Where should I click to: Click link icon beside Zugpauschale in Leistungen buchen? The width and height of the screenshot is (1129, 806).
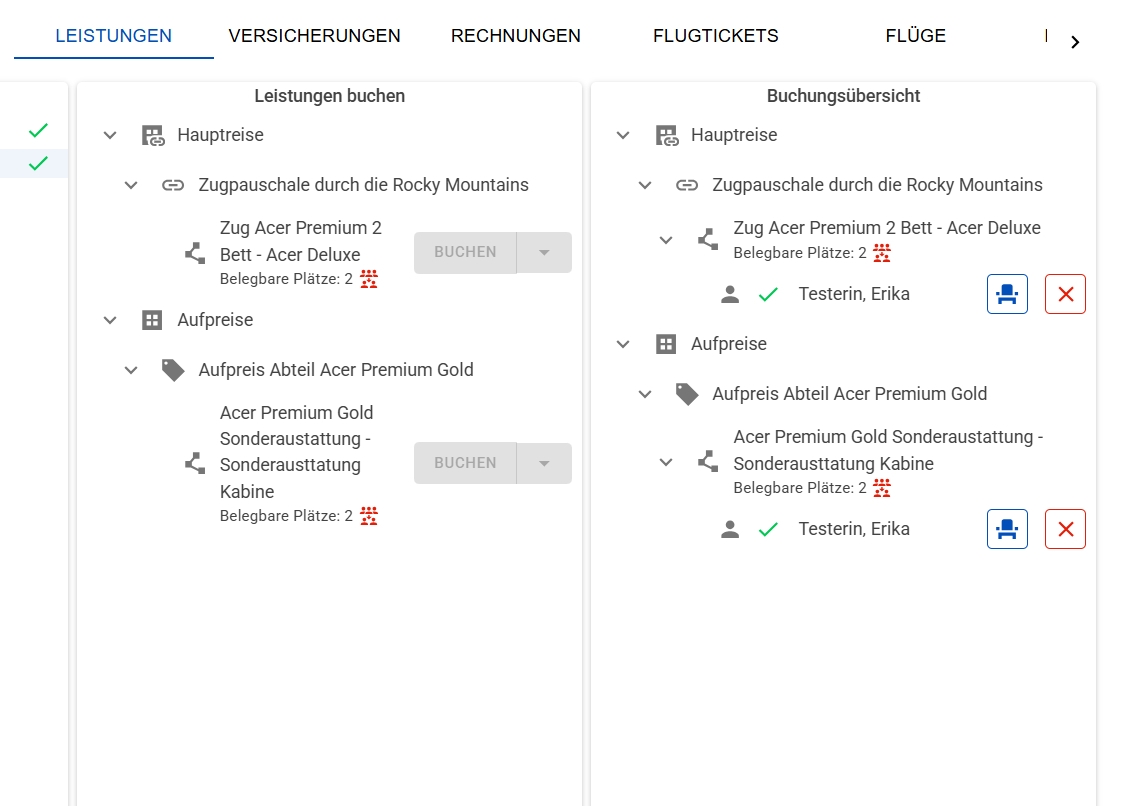[173, 185]
